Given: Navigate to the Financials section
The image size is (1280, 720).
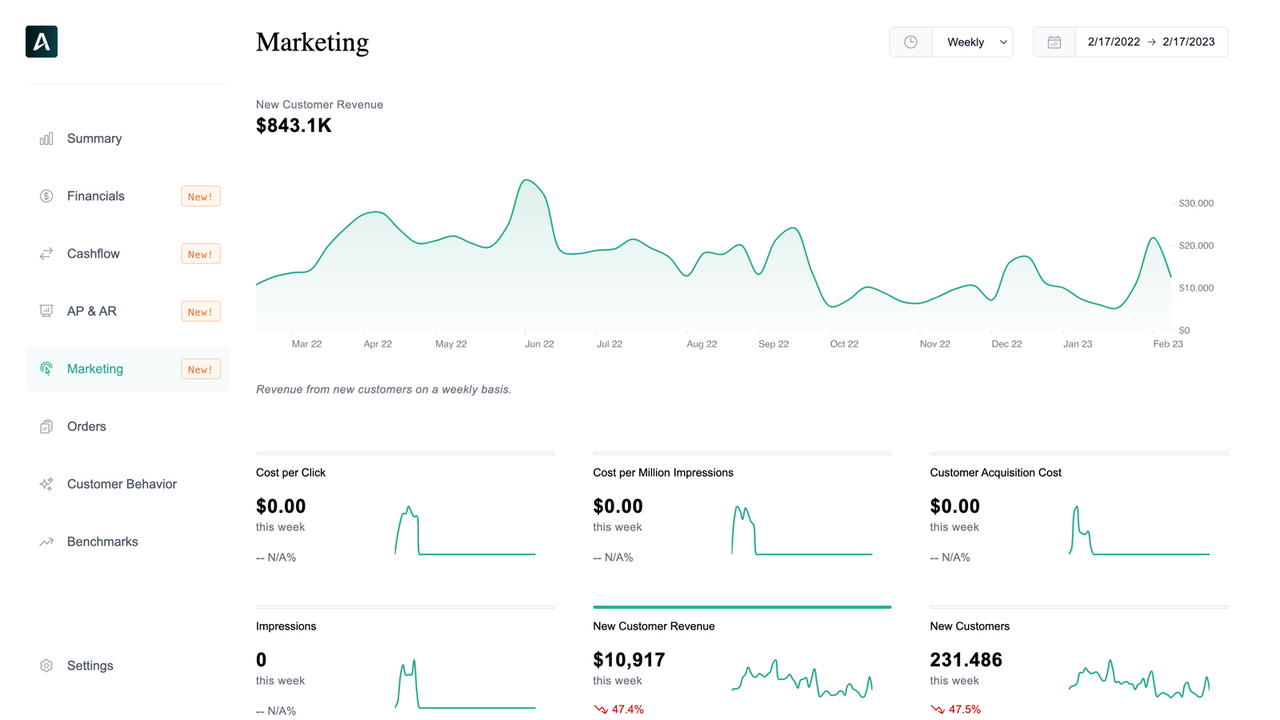Looking at the screenshot, I should click(x=96, y=196).
